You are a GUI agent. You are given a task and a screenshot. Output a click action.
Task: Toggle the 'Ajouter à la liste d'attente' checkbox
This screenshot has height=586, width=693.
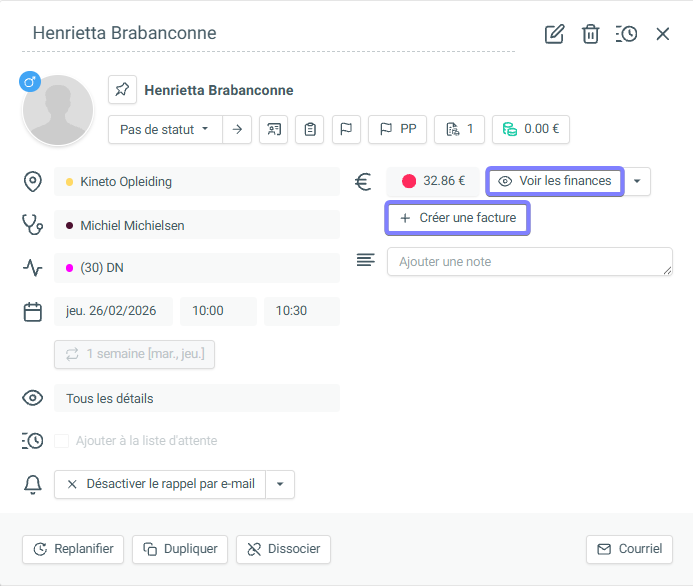(62, 441)
